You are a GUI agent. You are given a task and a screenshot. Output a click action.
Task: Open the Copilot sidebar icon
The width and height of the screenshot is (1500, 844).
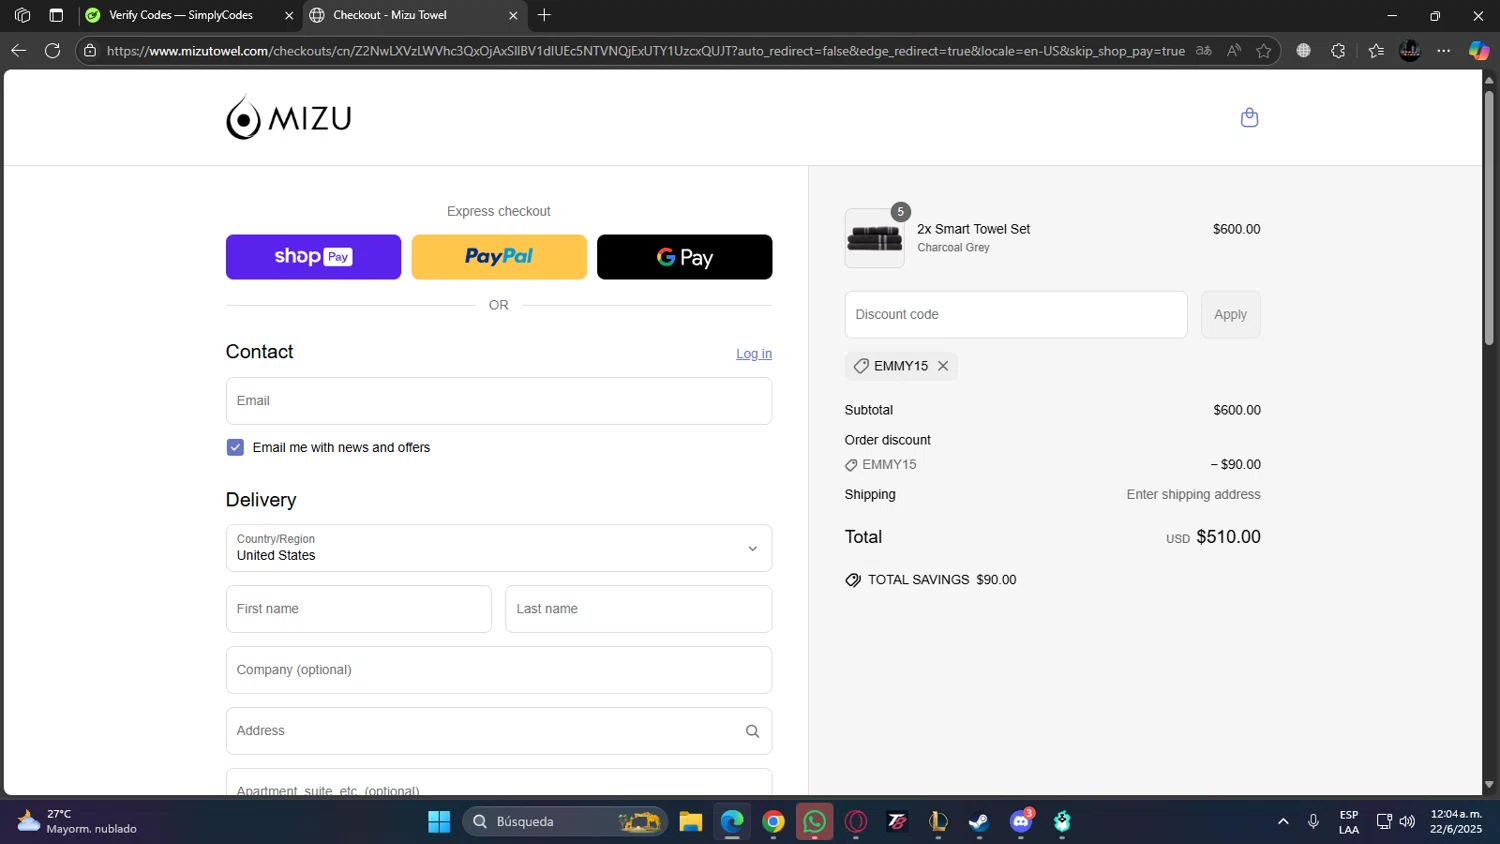(x=1478, y=50)
